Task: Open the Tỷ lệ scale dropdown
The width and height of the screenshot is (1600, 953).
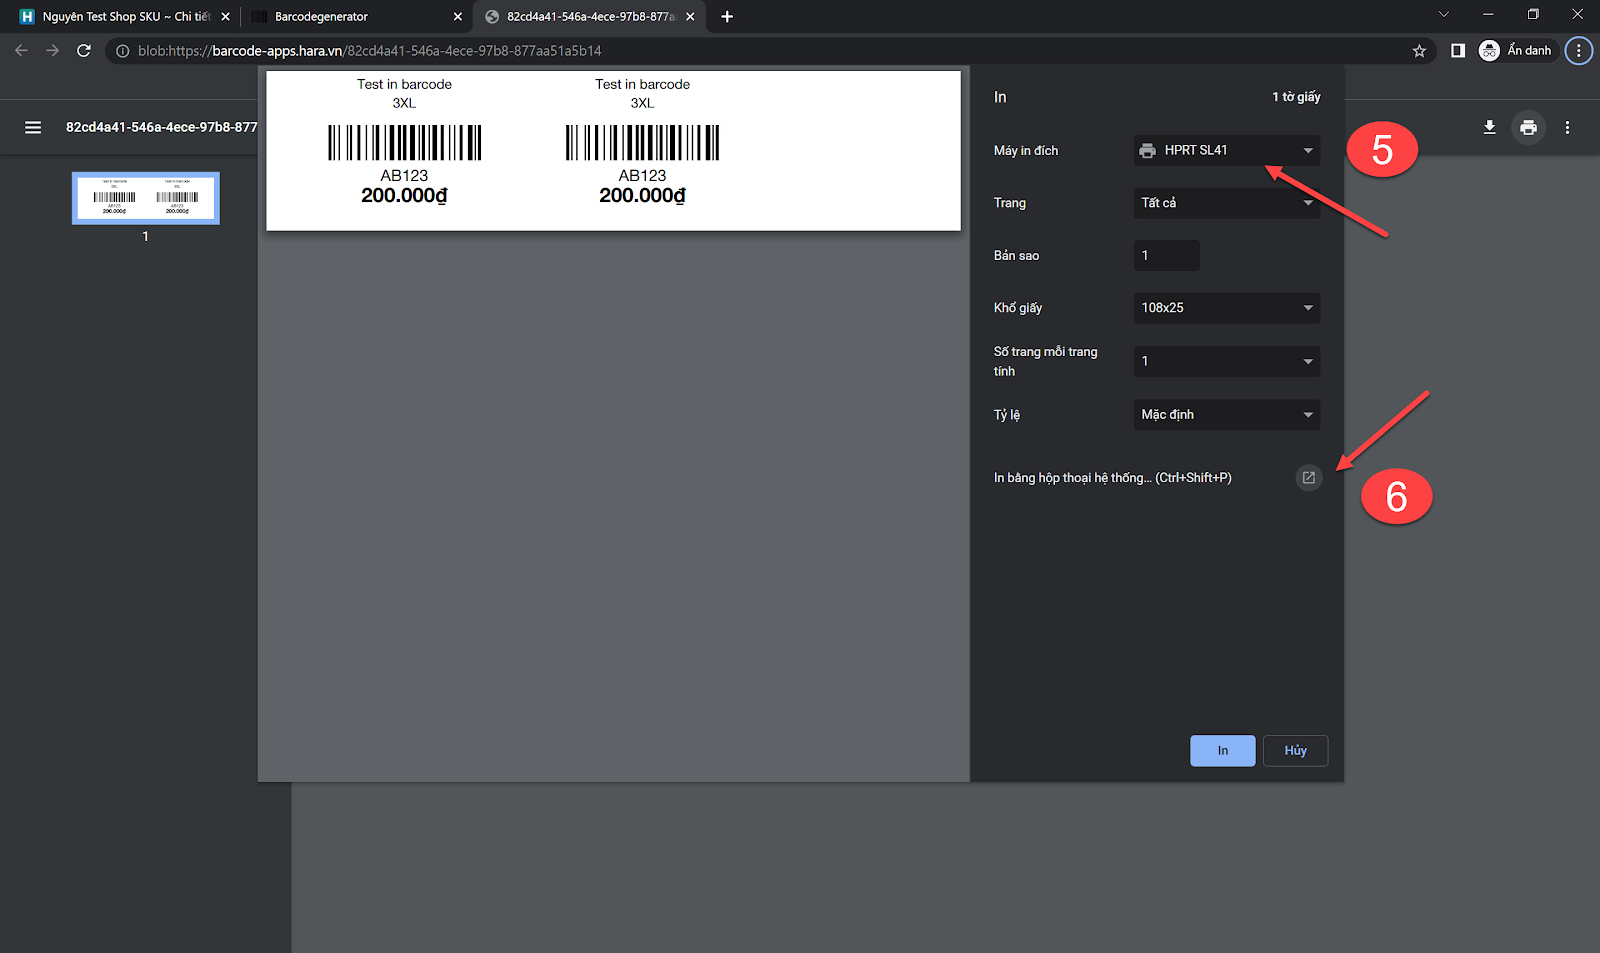Action: tap(1227, 415)
